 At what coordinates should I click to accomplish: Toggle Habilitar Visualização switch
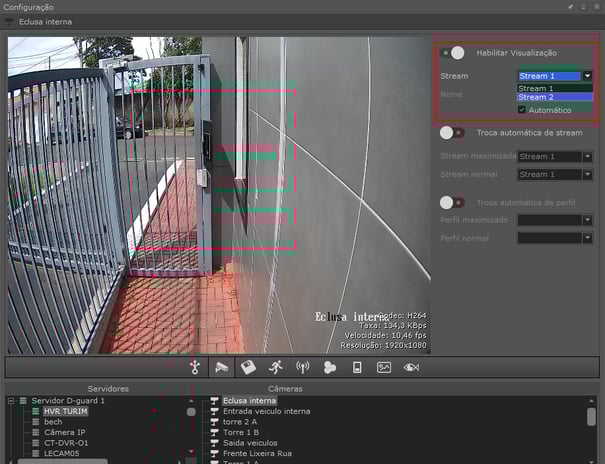coord(453,52)
